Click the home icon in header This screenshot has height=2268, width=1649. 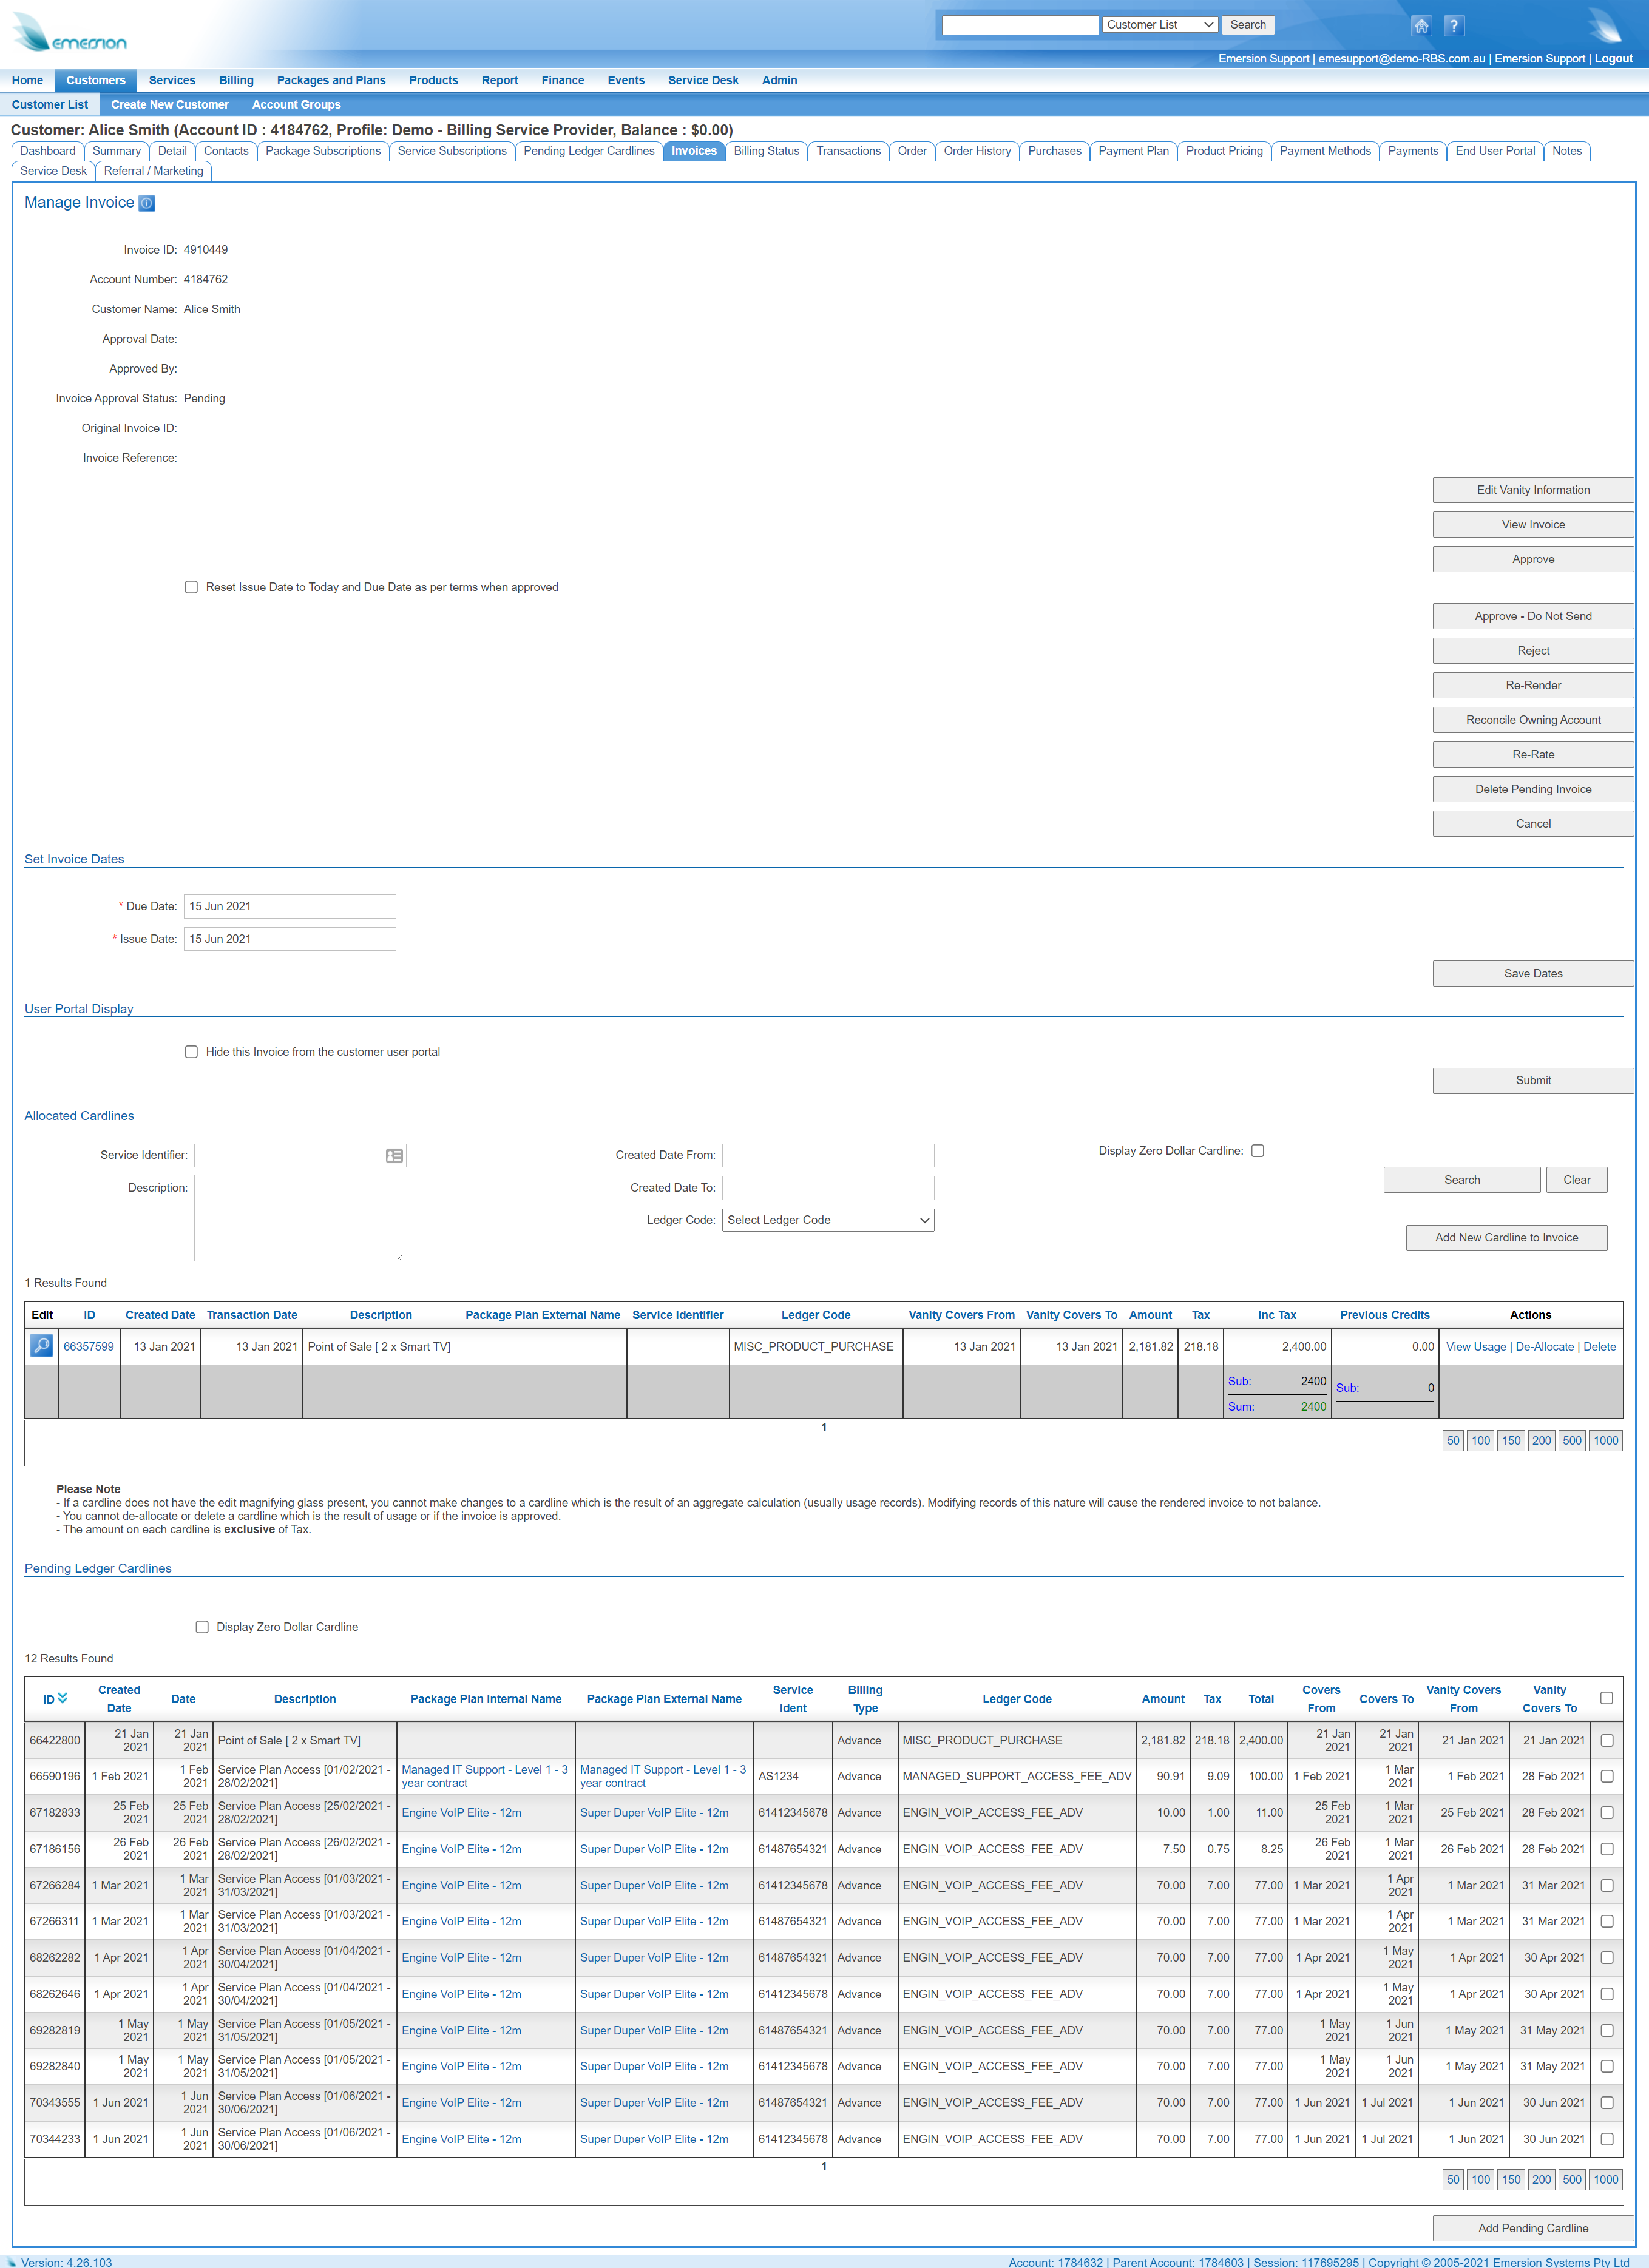1421,26
